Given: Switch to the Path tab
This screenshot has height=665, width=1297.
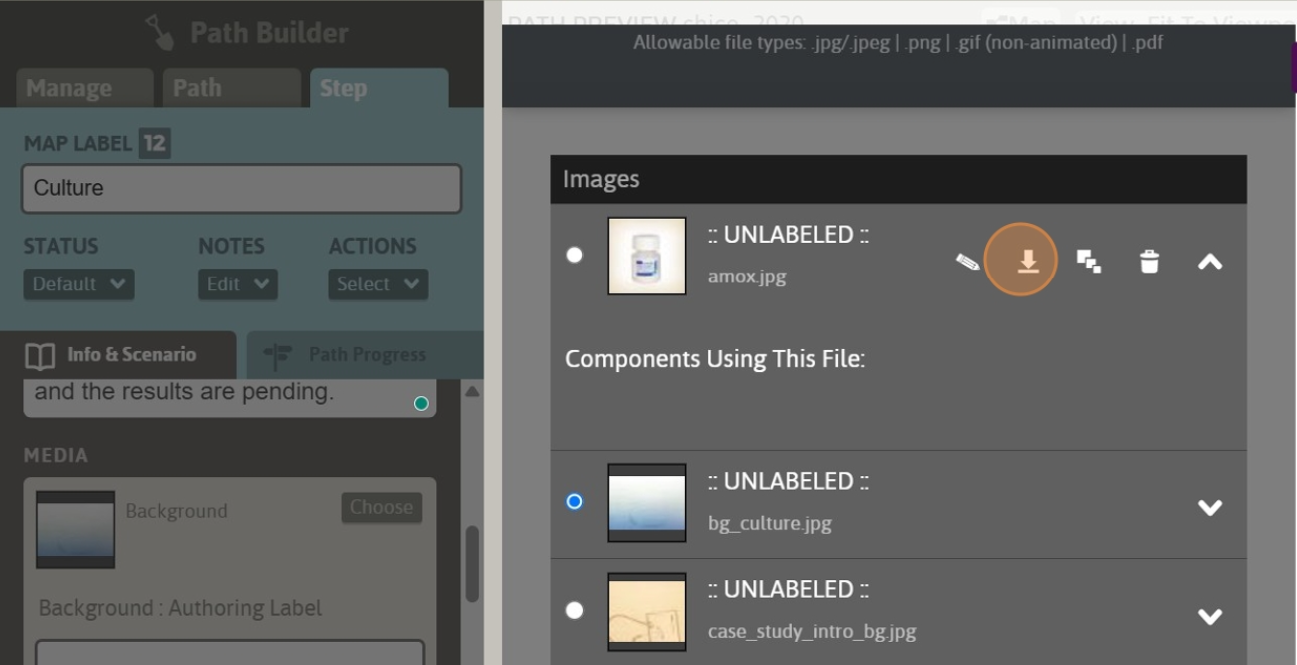Looking at the screenshot, I should (231, 88).
